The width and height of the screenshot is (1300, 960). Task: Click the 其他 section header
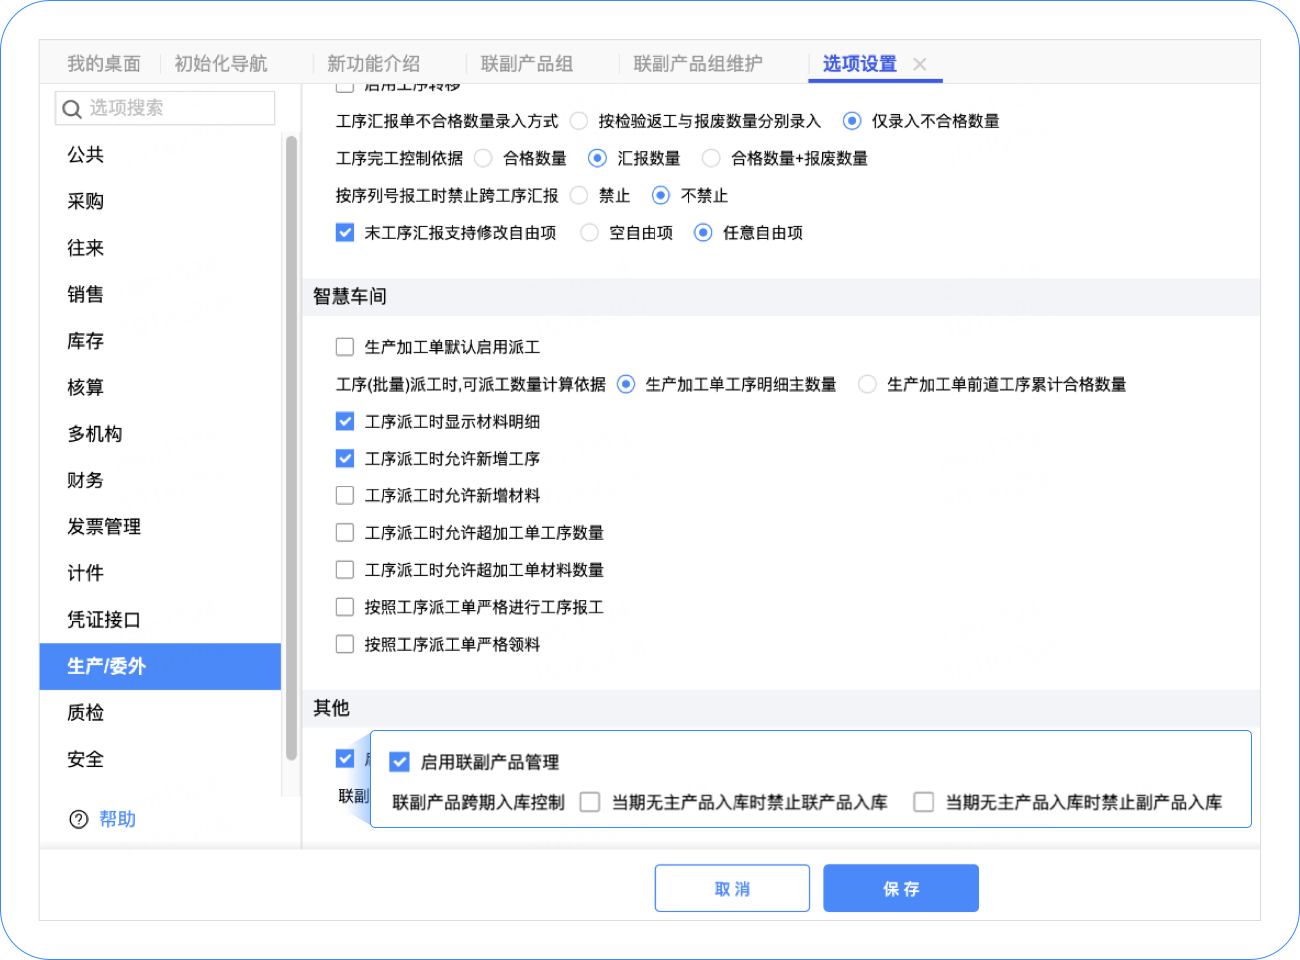[781, 708]
